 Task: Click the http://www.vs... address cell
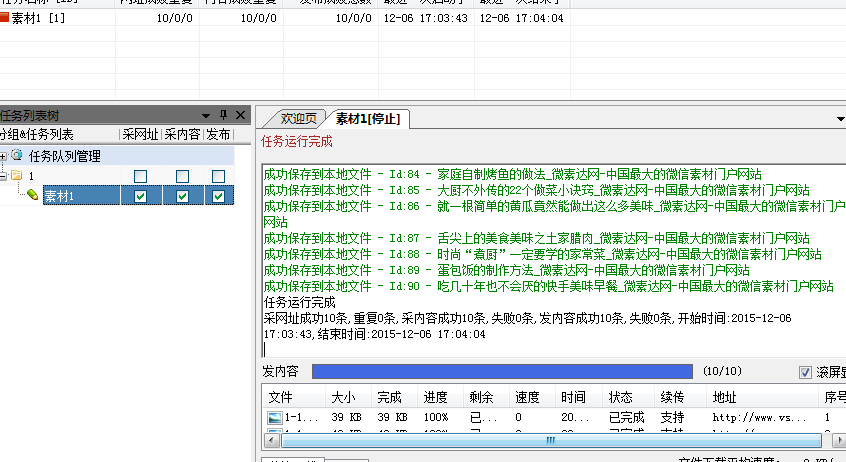(759, 417)
